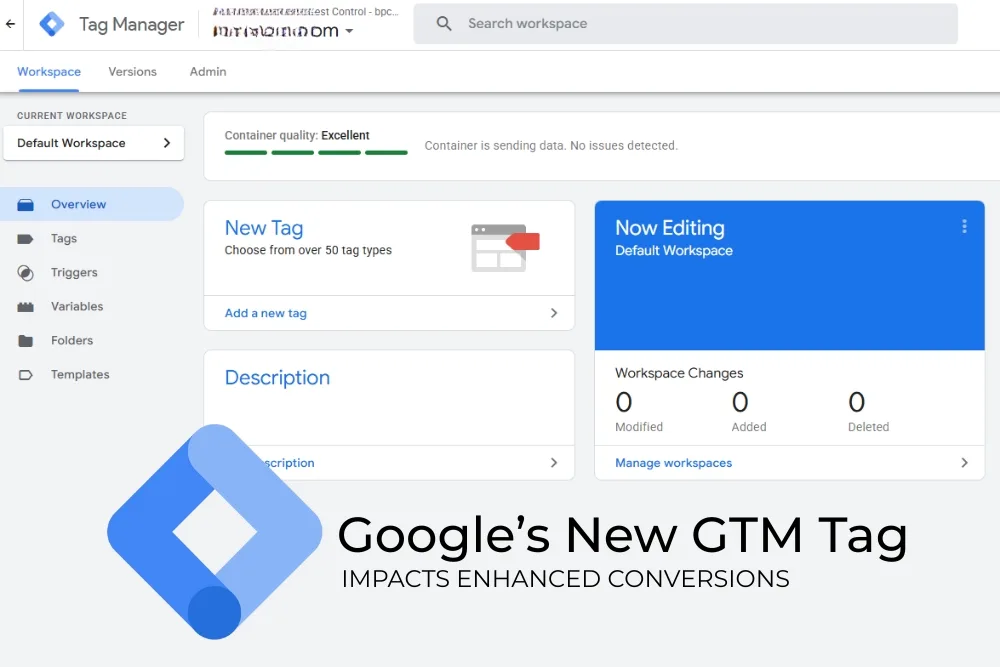Open Variables in the sidebar
Screen dimensions: 1000x667
point(77,306)
